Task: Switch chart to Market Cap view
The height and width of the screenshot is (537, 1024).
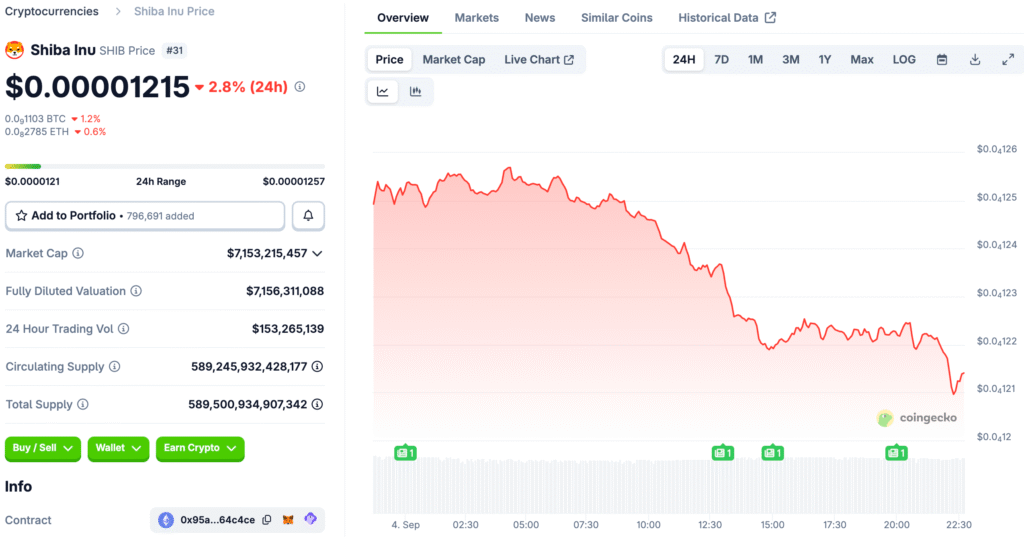Action: (453, 59)
